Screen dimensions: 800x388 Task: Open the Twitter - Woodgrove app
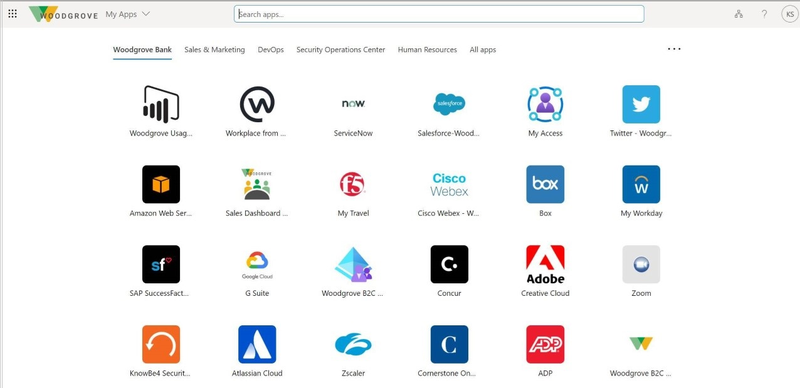coord(641,104)
